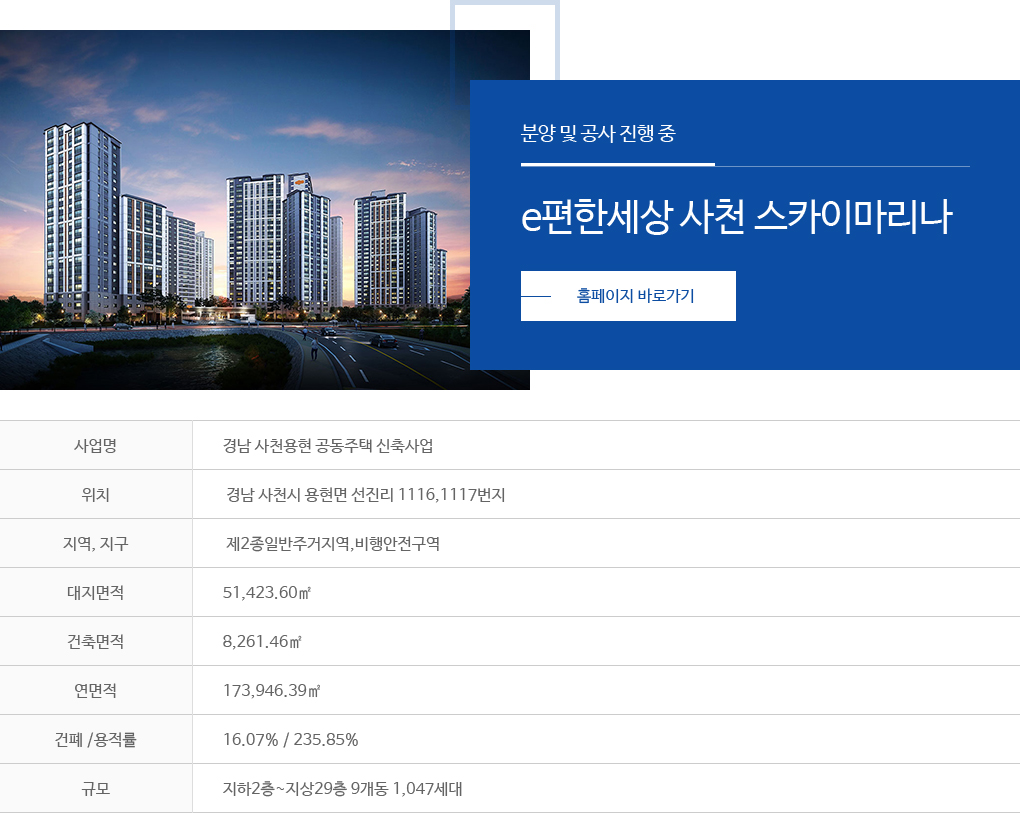Click the 건축면적 row label
This screenshot has width=1020, height=813.
[x=96, y=641]
